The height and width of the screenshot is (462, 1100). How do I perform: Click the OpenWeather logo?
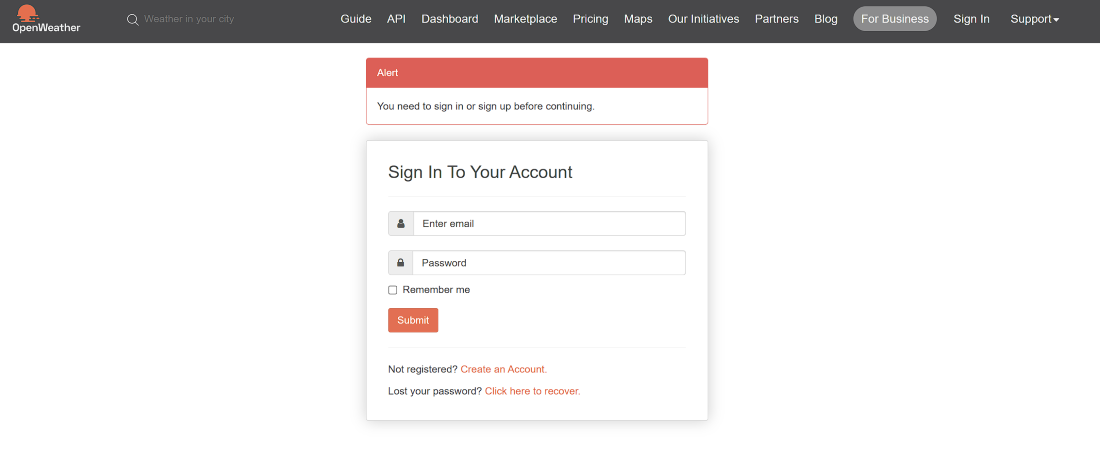46,19
